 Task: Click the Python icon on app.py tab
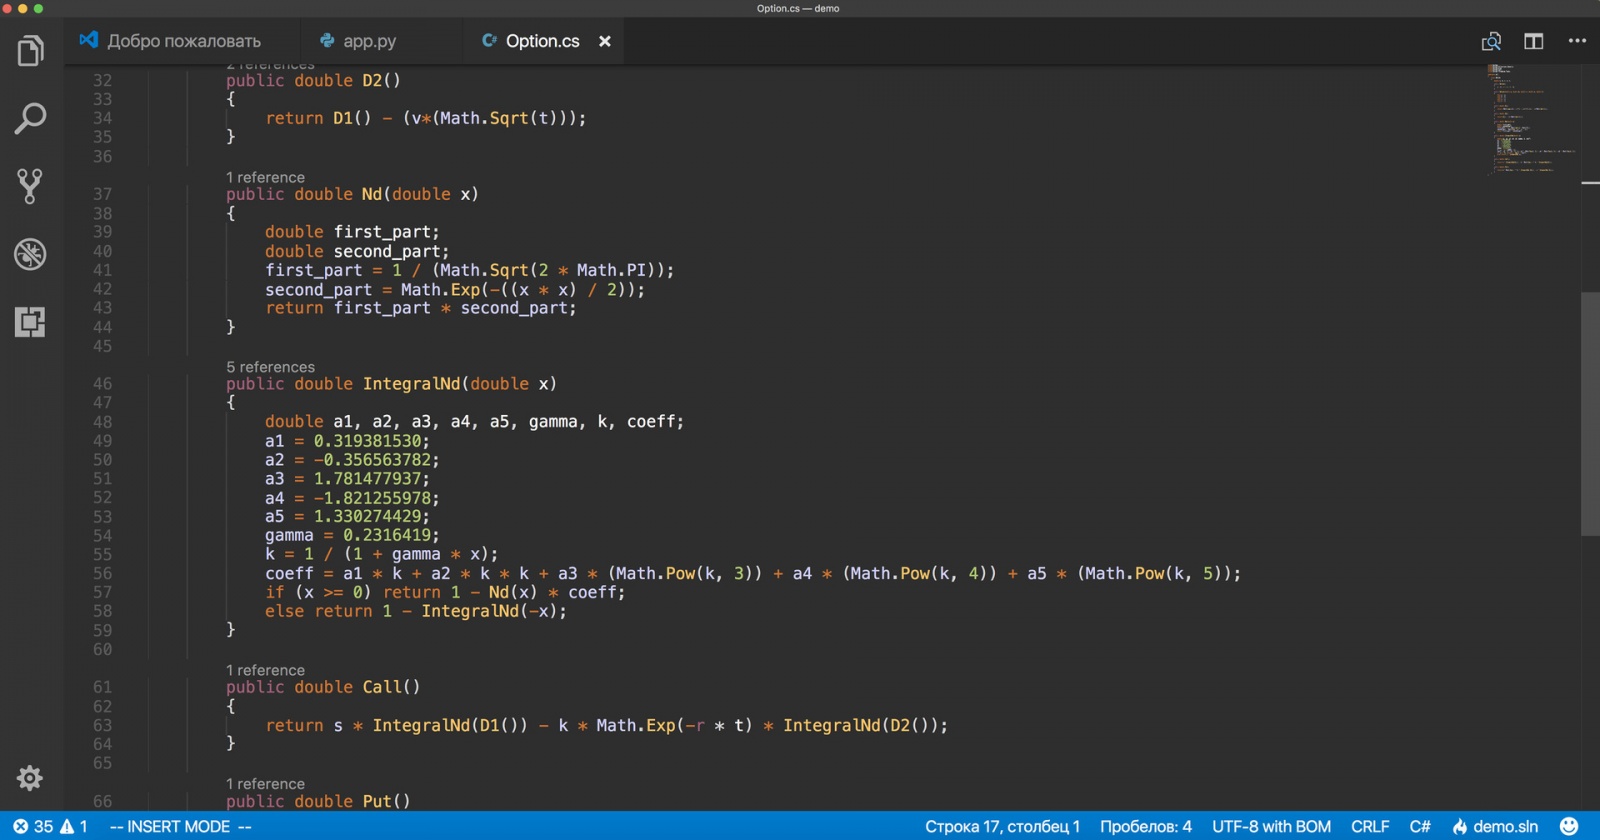click(327, 41)
